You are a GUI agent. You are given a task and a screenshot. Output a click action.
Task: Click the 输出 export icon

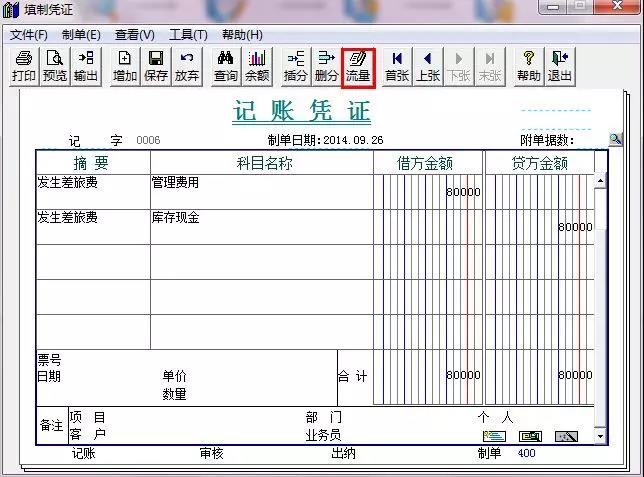coord(86,67)
